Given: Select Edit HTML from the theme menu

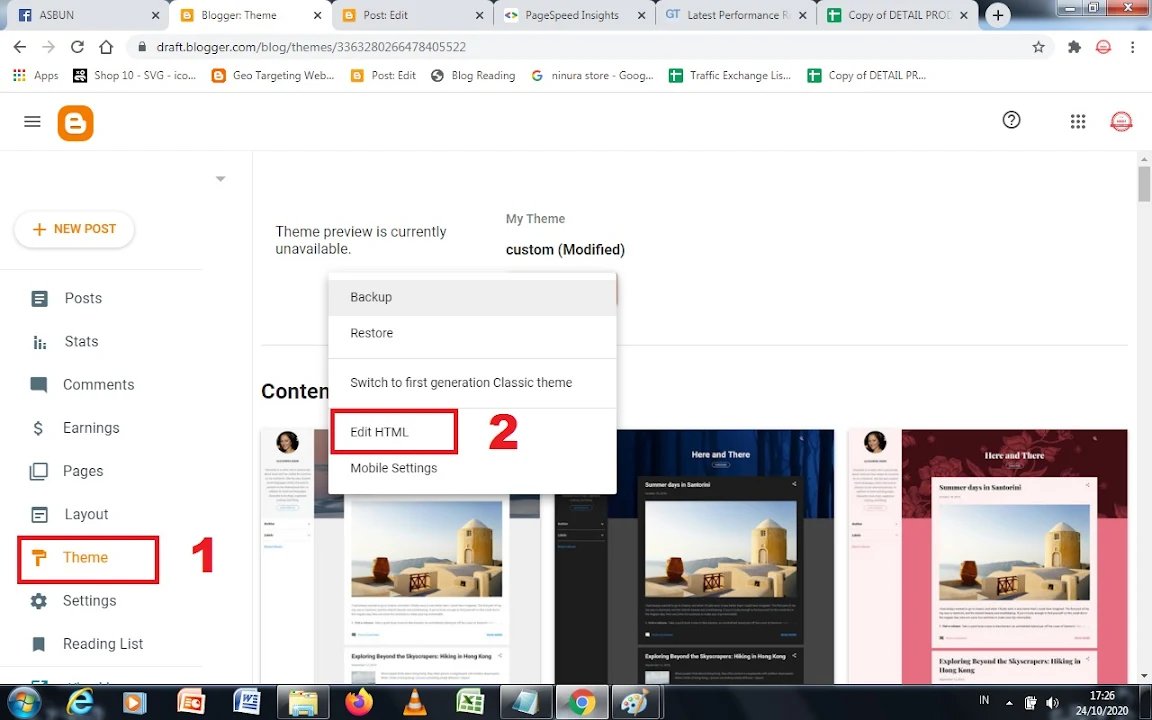Looking at the screenshot, I should coord(379,431).
